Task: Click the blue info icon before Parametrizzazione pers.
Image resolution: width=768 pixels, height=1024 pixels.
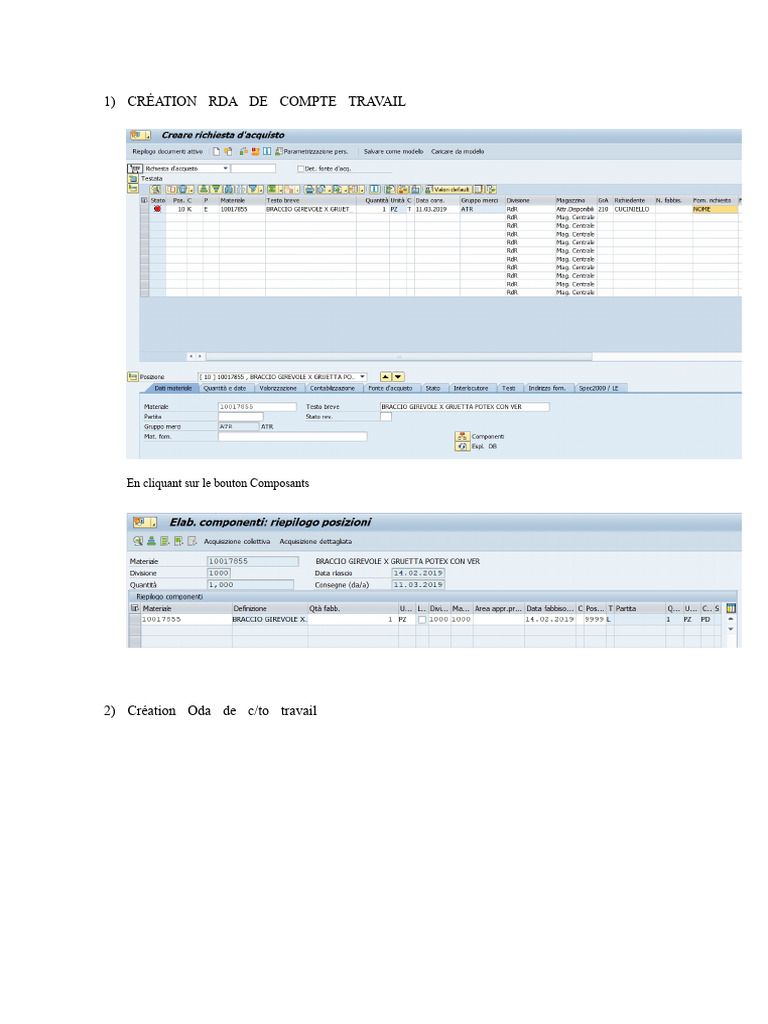Action: (266, 152)
